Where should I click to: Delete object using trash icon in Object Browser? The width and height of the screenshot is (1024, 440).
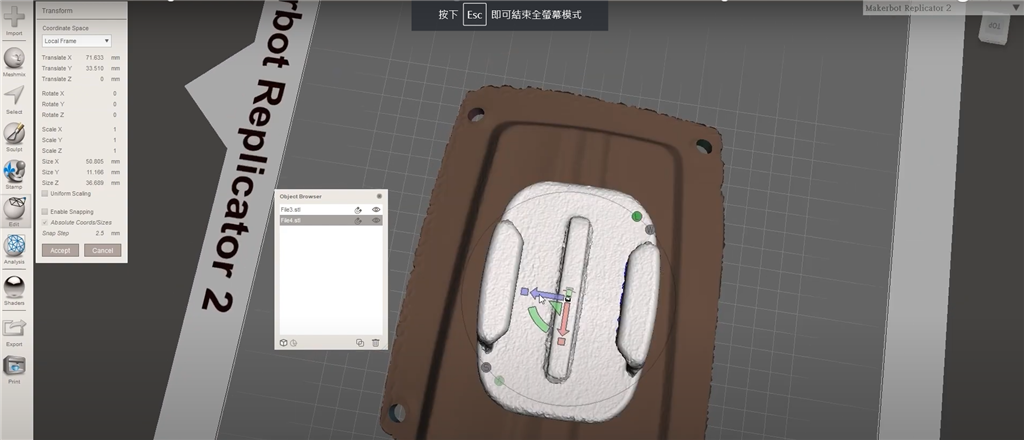pos(375,342)
